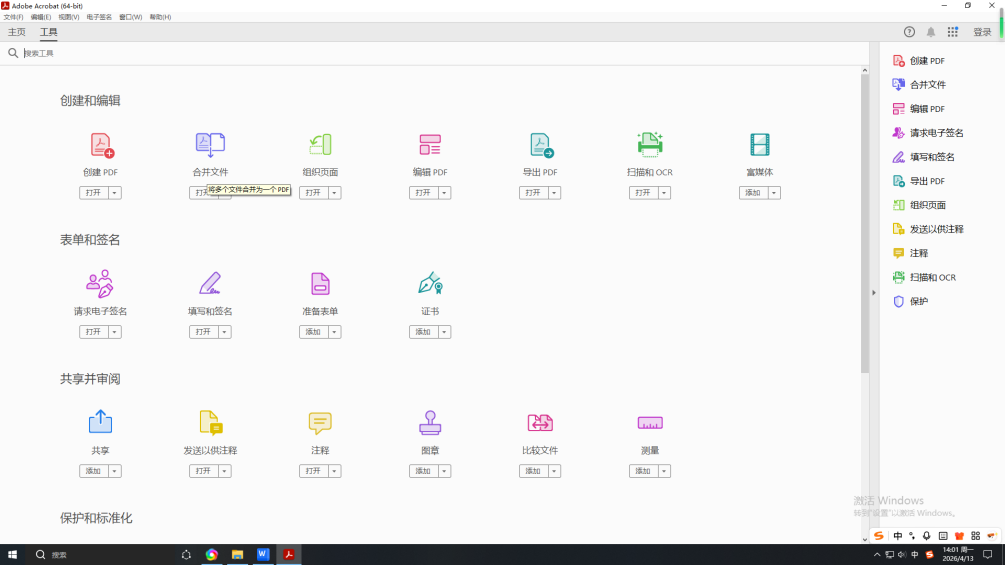Click the 创建 PDF tool icon

102,146
